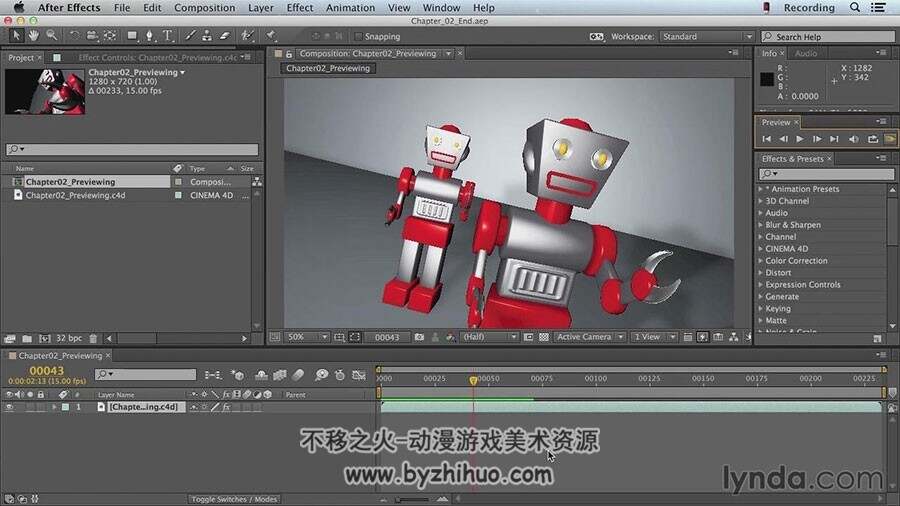Select the Type text tool
The width and height of the screenshot is (900, 506).
[x=168, y=36]
